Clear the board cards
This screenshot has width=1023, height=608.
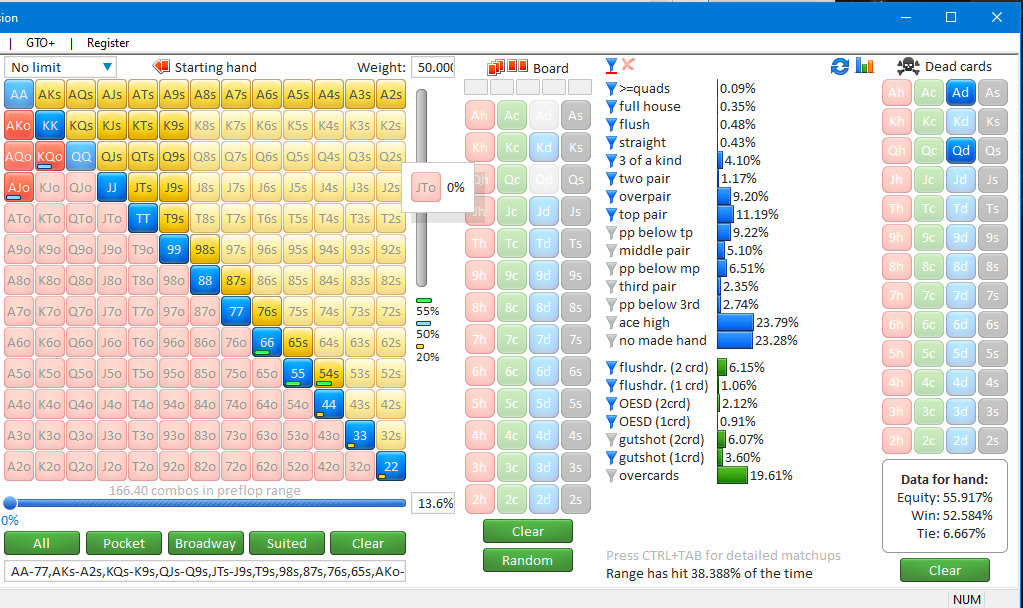click(528, 531)
